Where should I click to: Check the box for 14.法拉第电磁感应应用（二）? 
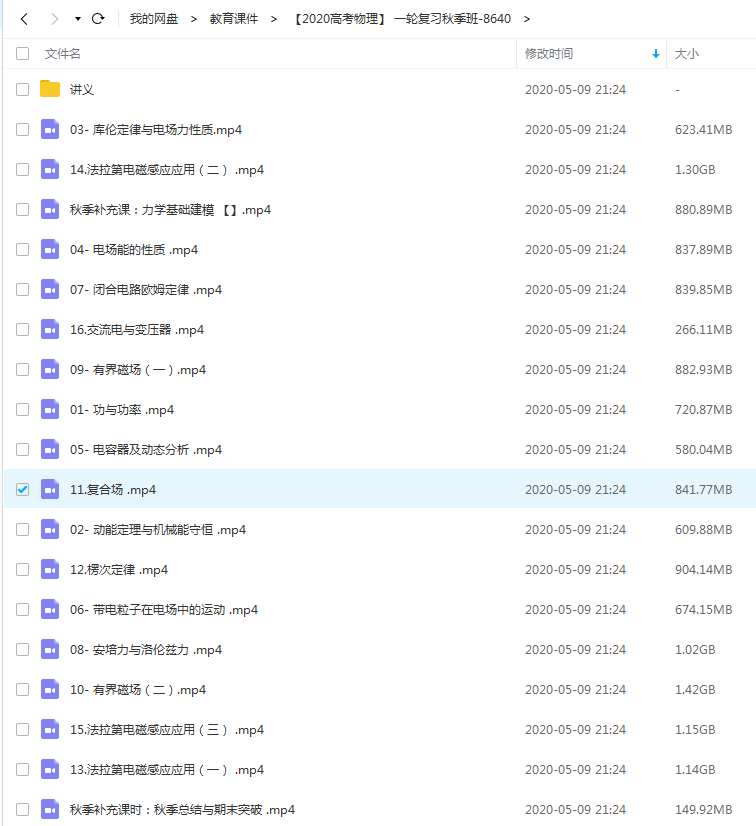pyautogui.click(x=22, y=170)
